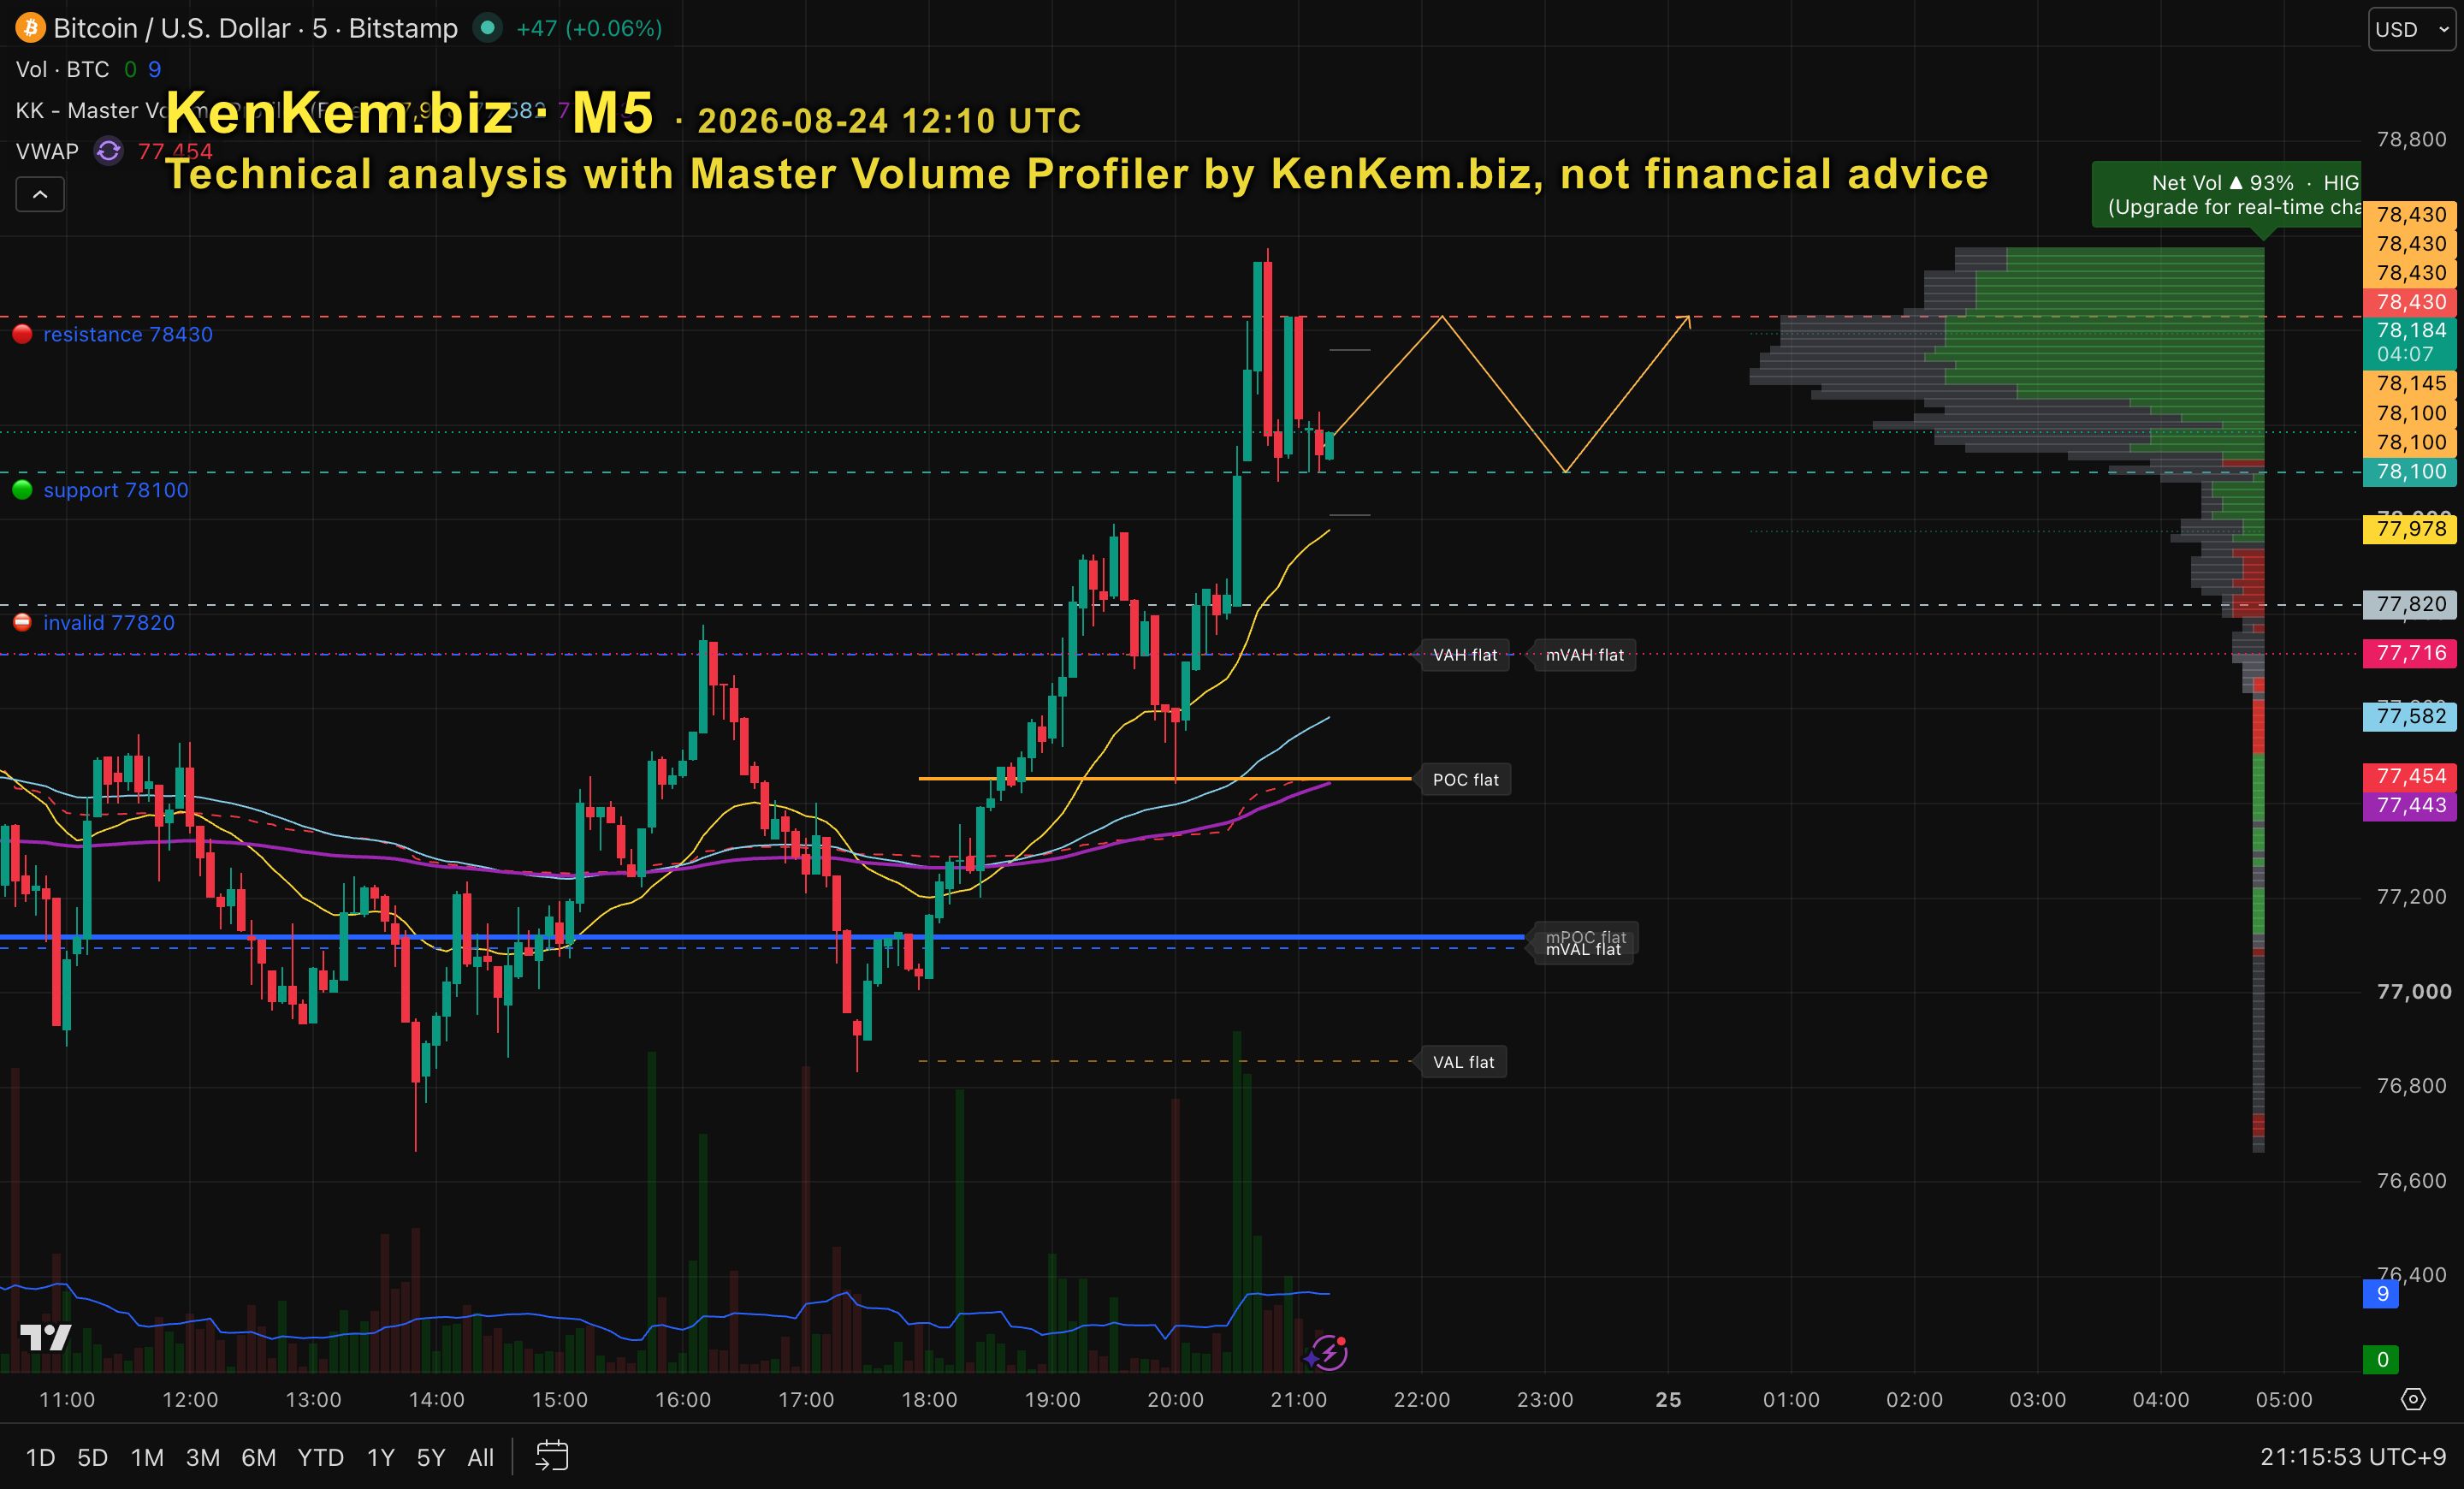Click the pink 77,716 price label
Viewport: 2464px width, 1489px height.
tap(2410, 653)
